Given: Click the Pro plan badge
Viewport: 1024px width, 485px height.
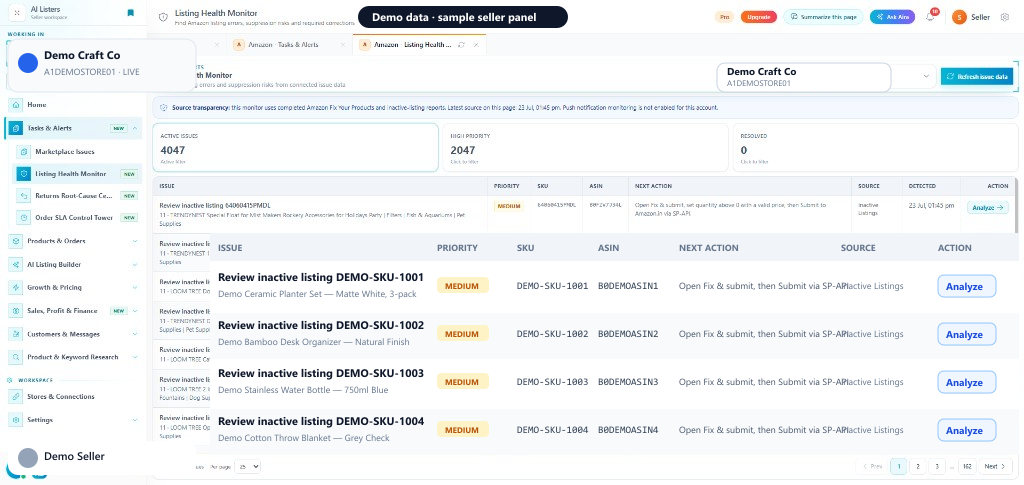Looking at the screenshot, I should click(724, 17).
